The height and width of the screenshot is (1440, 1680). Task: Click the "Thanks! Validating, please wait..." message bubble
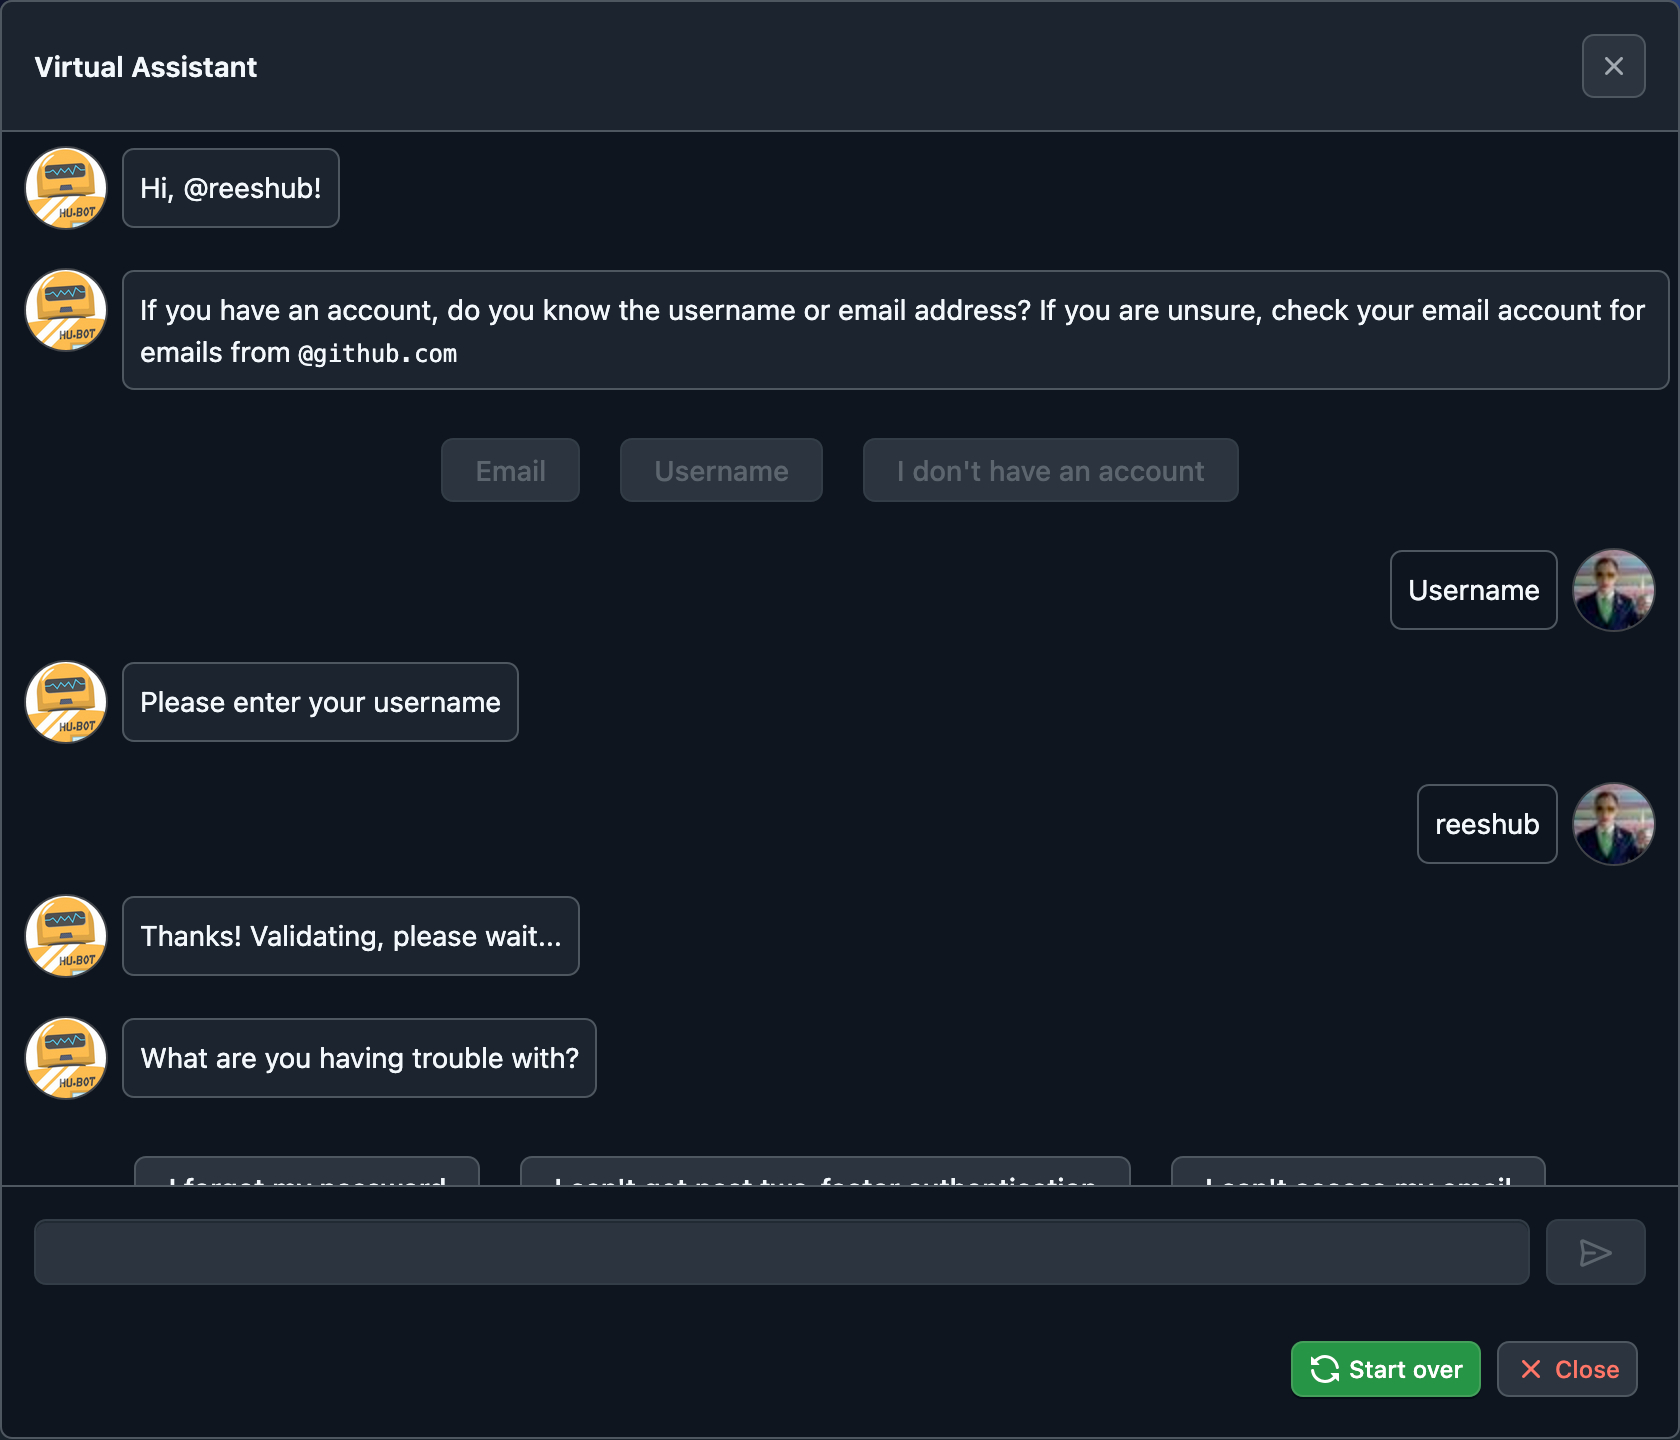(351, 936)
